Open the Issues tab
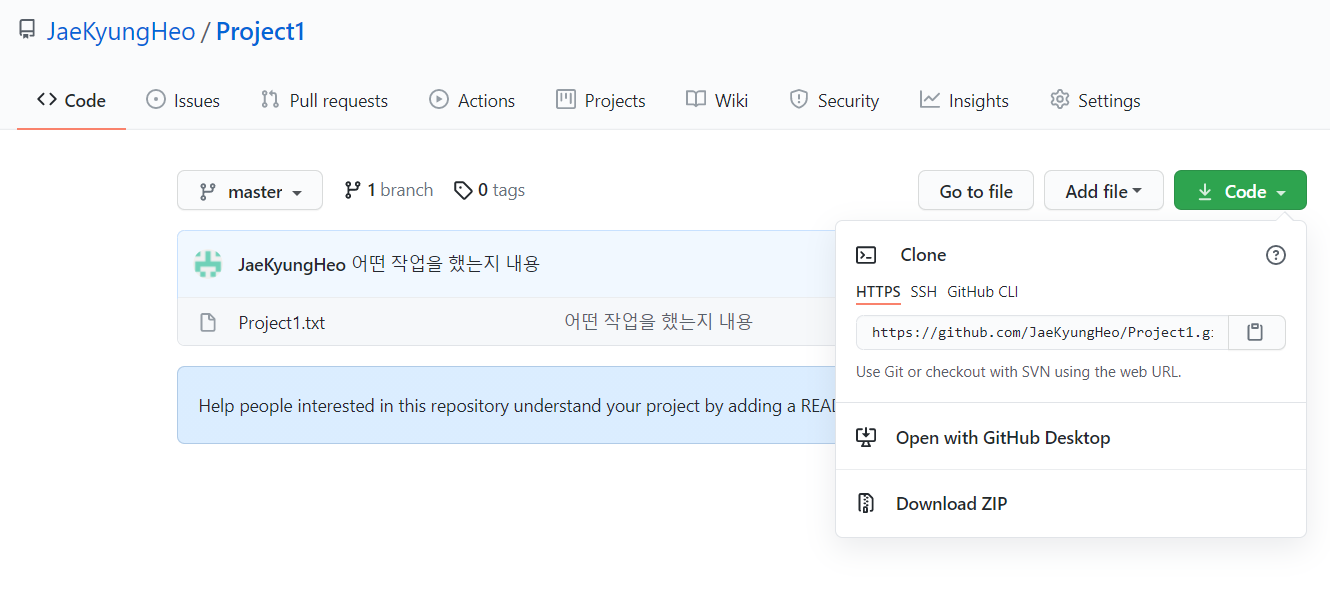 183,100
